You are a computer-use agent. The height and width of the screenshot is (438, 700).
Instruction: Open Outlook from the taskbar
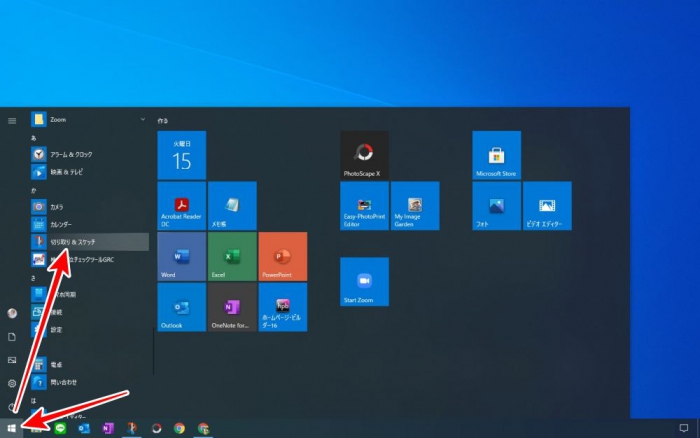(84, 429)
